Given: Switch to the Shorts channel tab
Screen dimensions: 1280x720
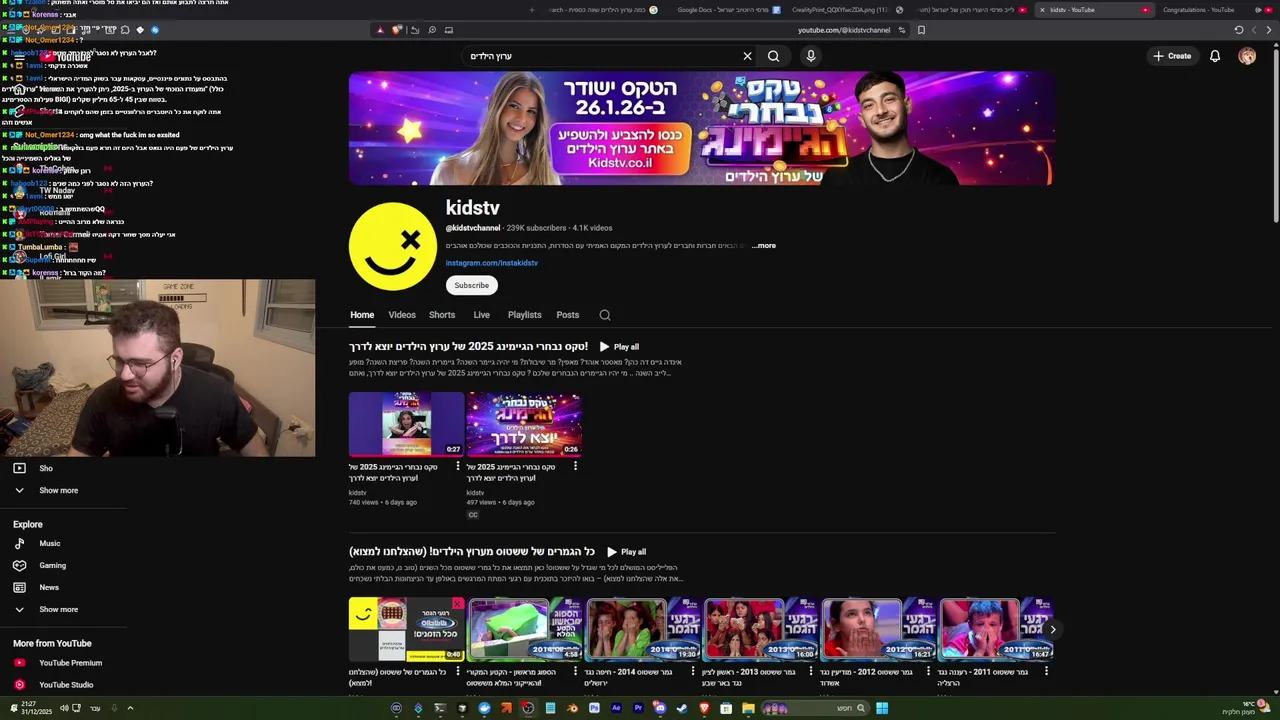Looking at the screenshot, I should tap(442, 315).
